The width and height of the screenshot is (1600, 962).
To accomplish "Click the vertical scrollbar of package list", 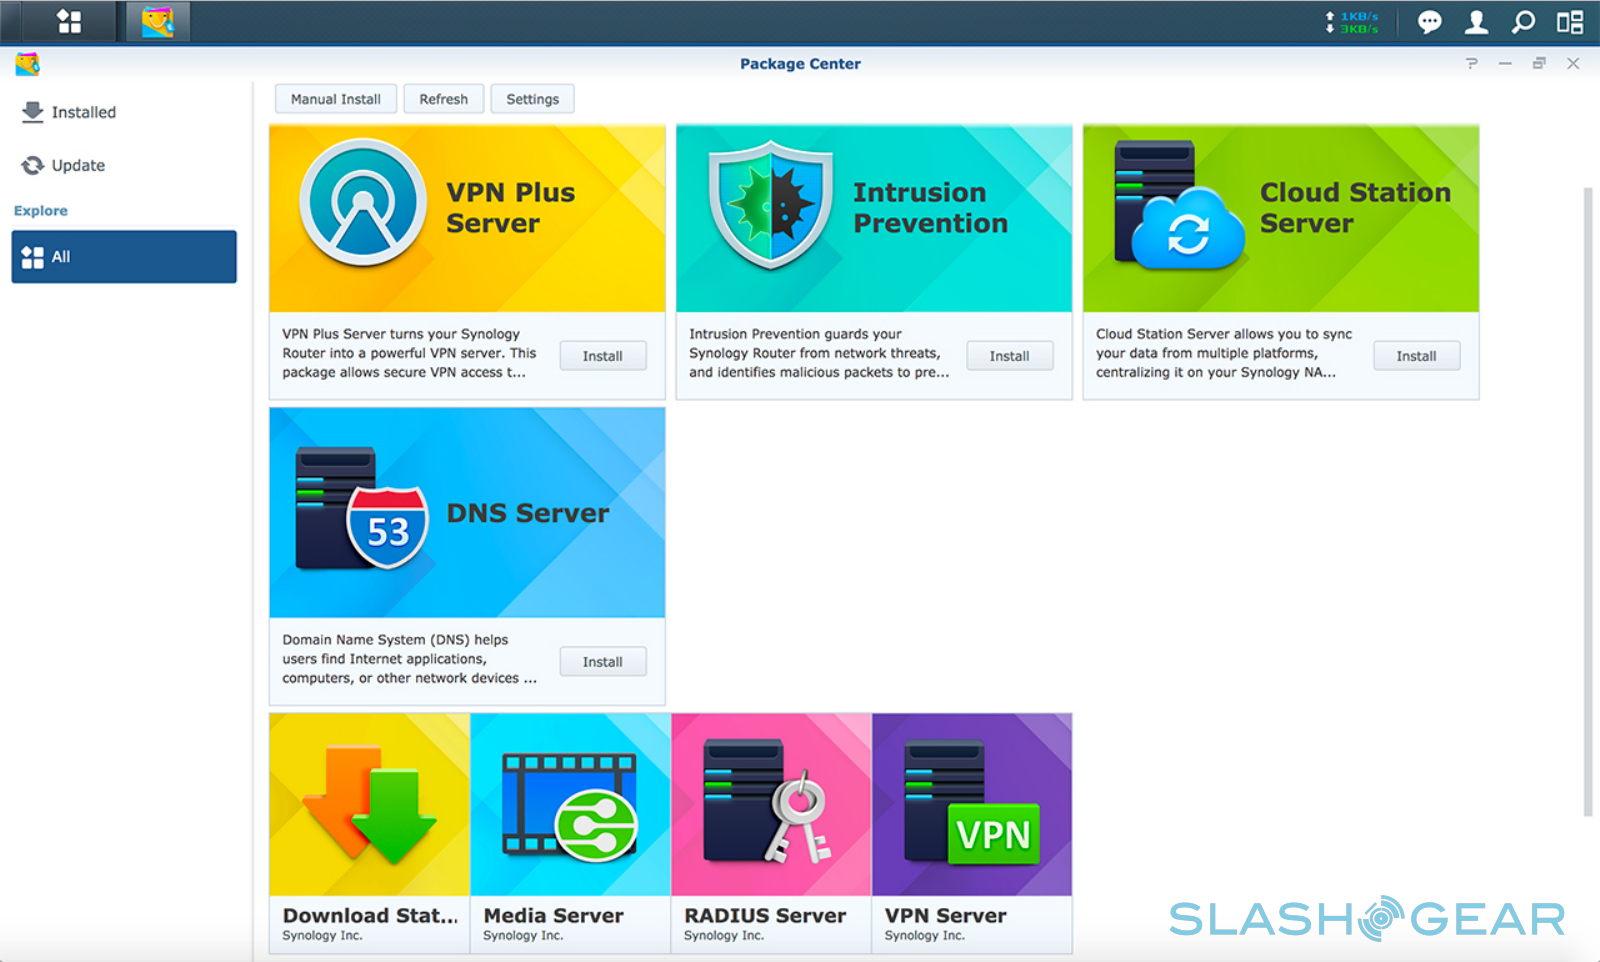I will coord(1588,502).
